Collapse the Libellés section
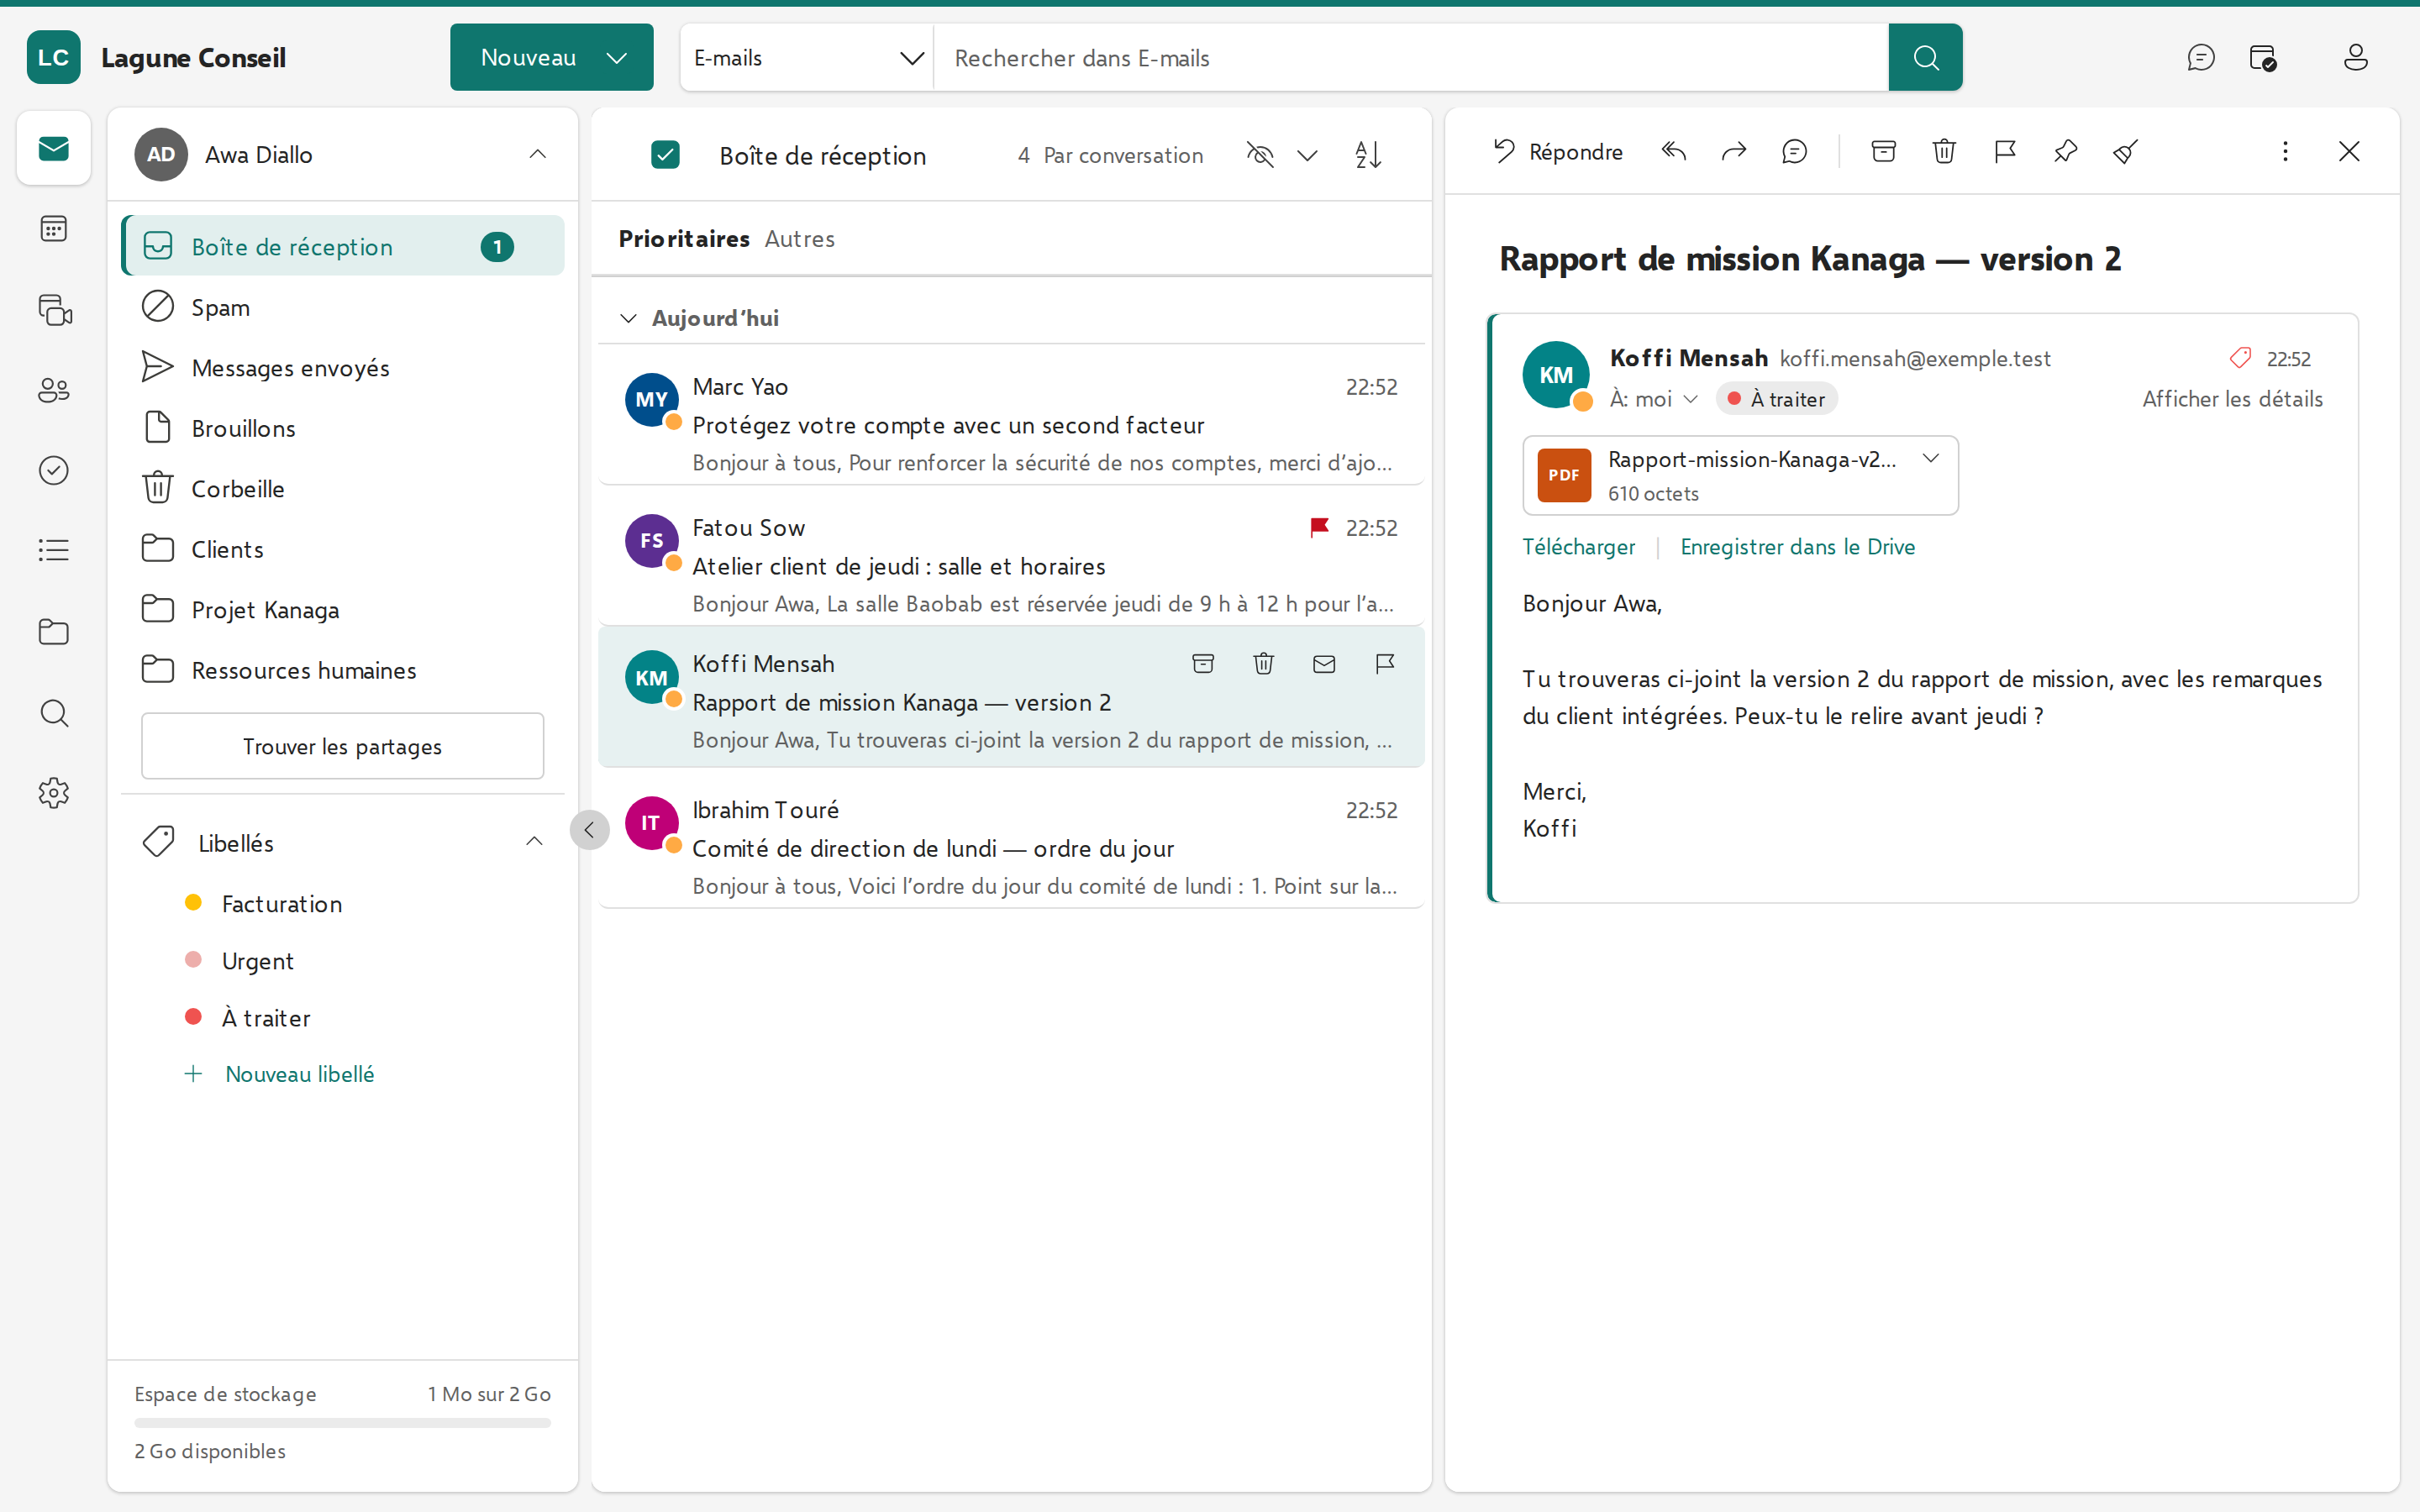 click(535, 842)
